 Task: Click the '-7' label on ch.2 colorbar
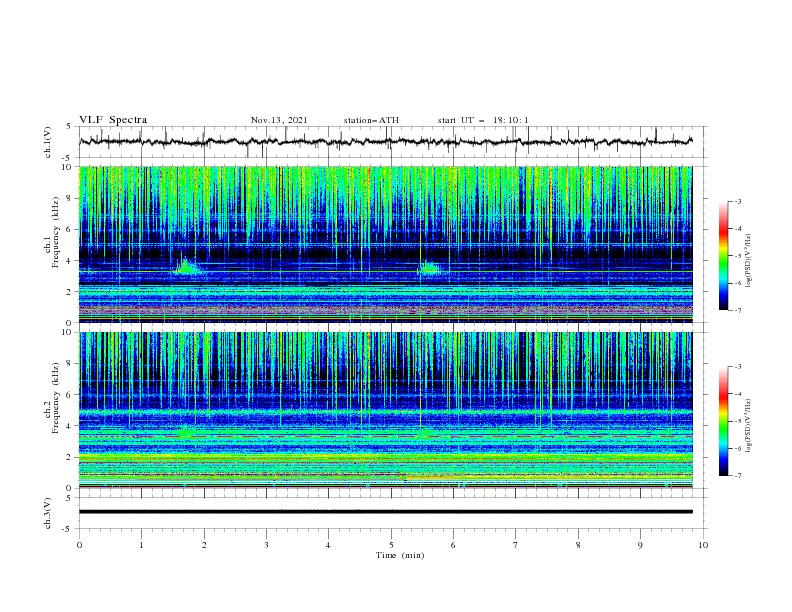(x=737, y=476)
